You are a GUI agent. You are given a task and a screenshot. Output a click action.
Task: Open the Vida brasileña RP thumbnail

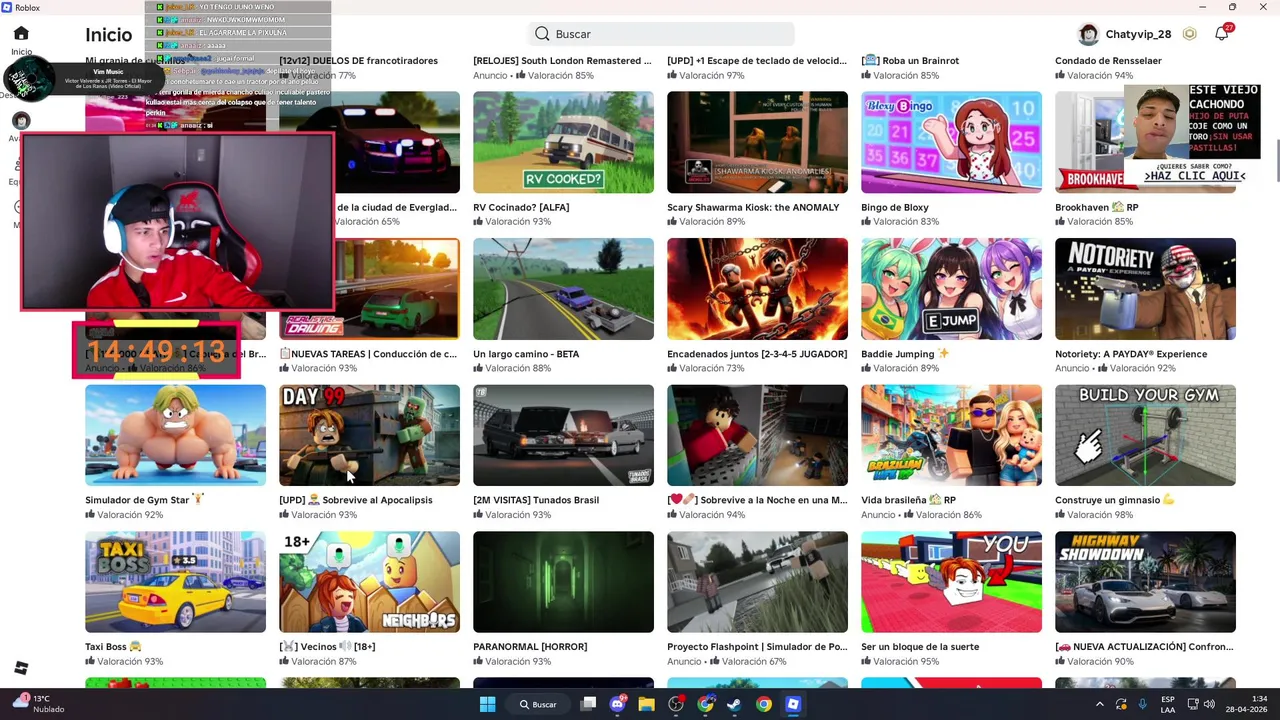pos(951,435)
